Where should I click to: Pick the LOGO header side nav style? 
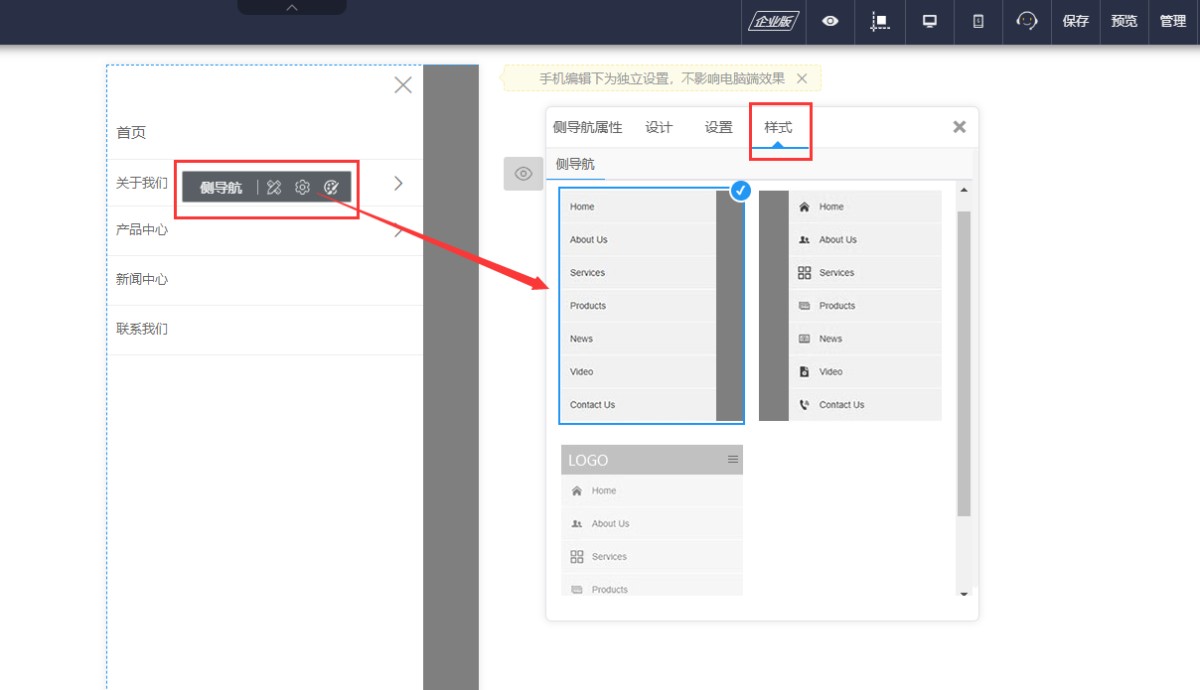651,520
